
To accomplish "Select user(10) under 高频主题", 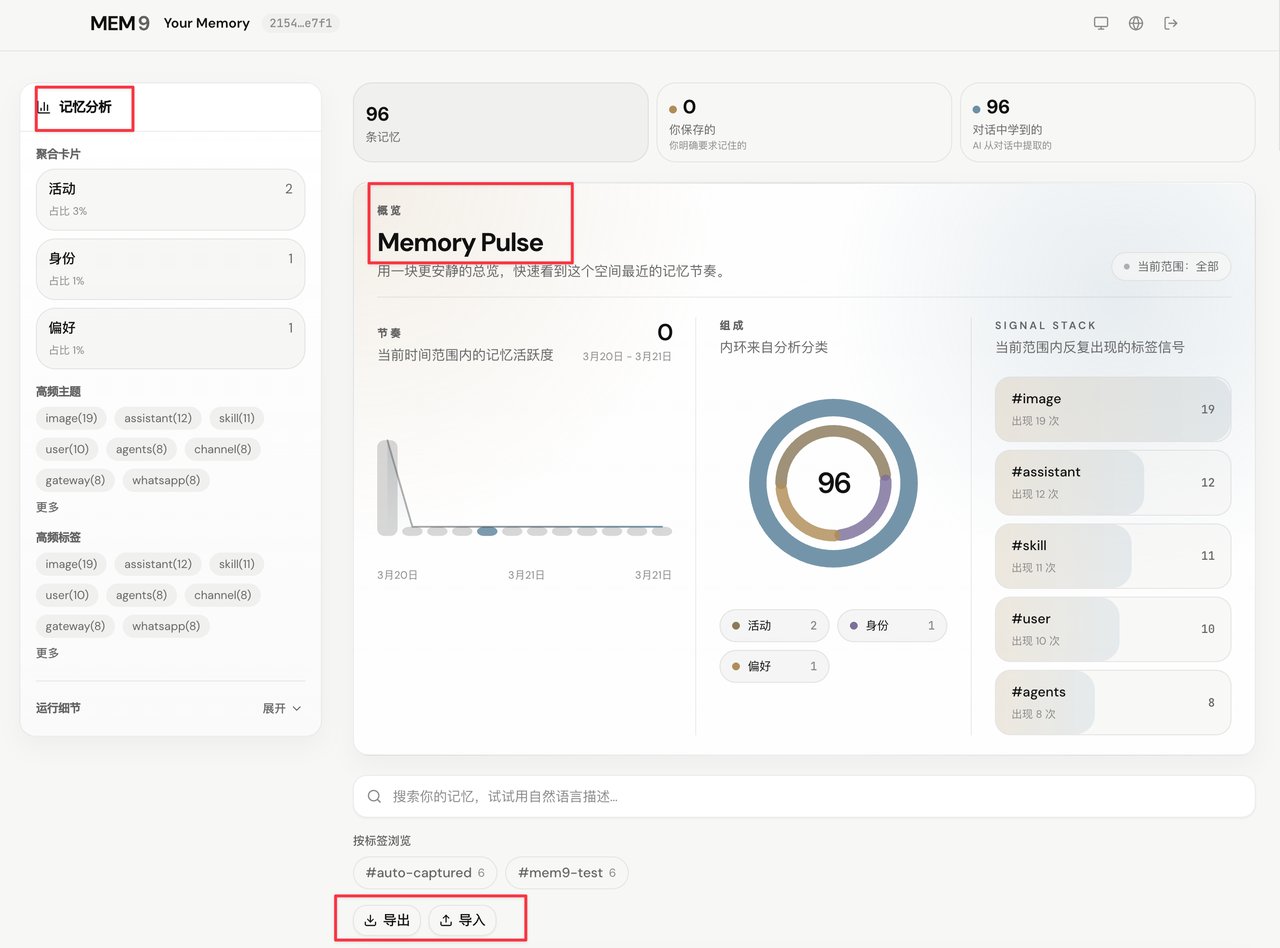I will 67,449.
